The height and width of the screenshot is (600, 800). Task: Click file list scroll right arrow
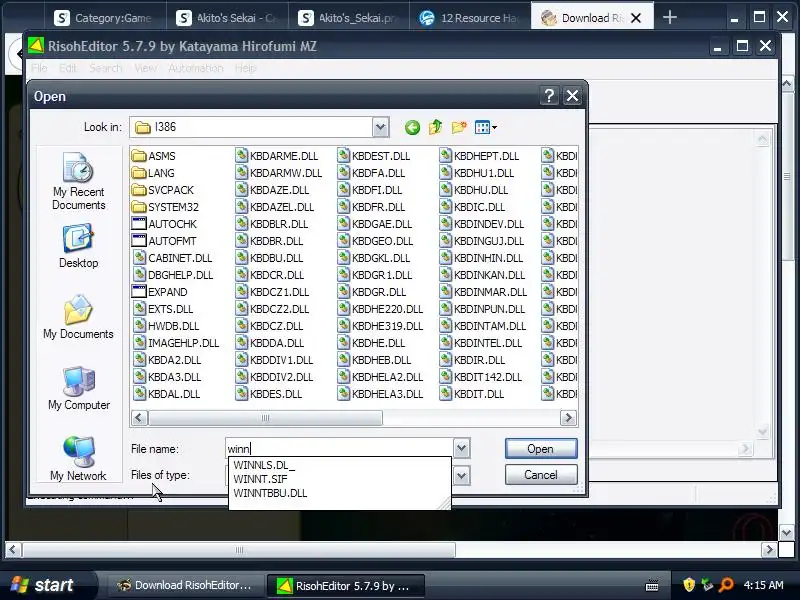click(568, 418)
